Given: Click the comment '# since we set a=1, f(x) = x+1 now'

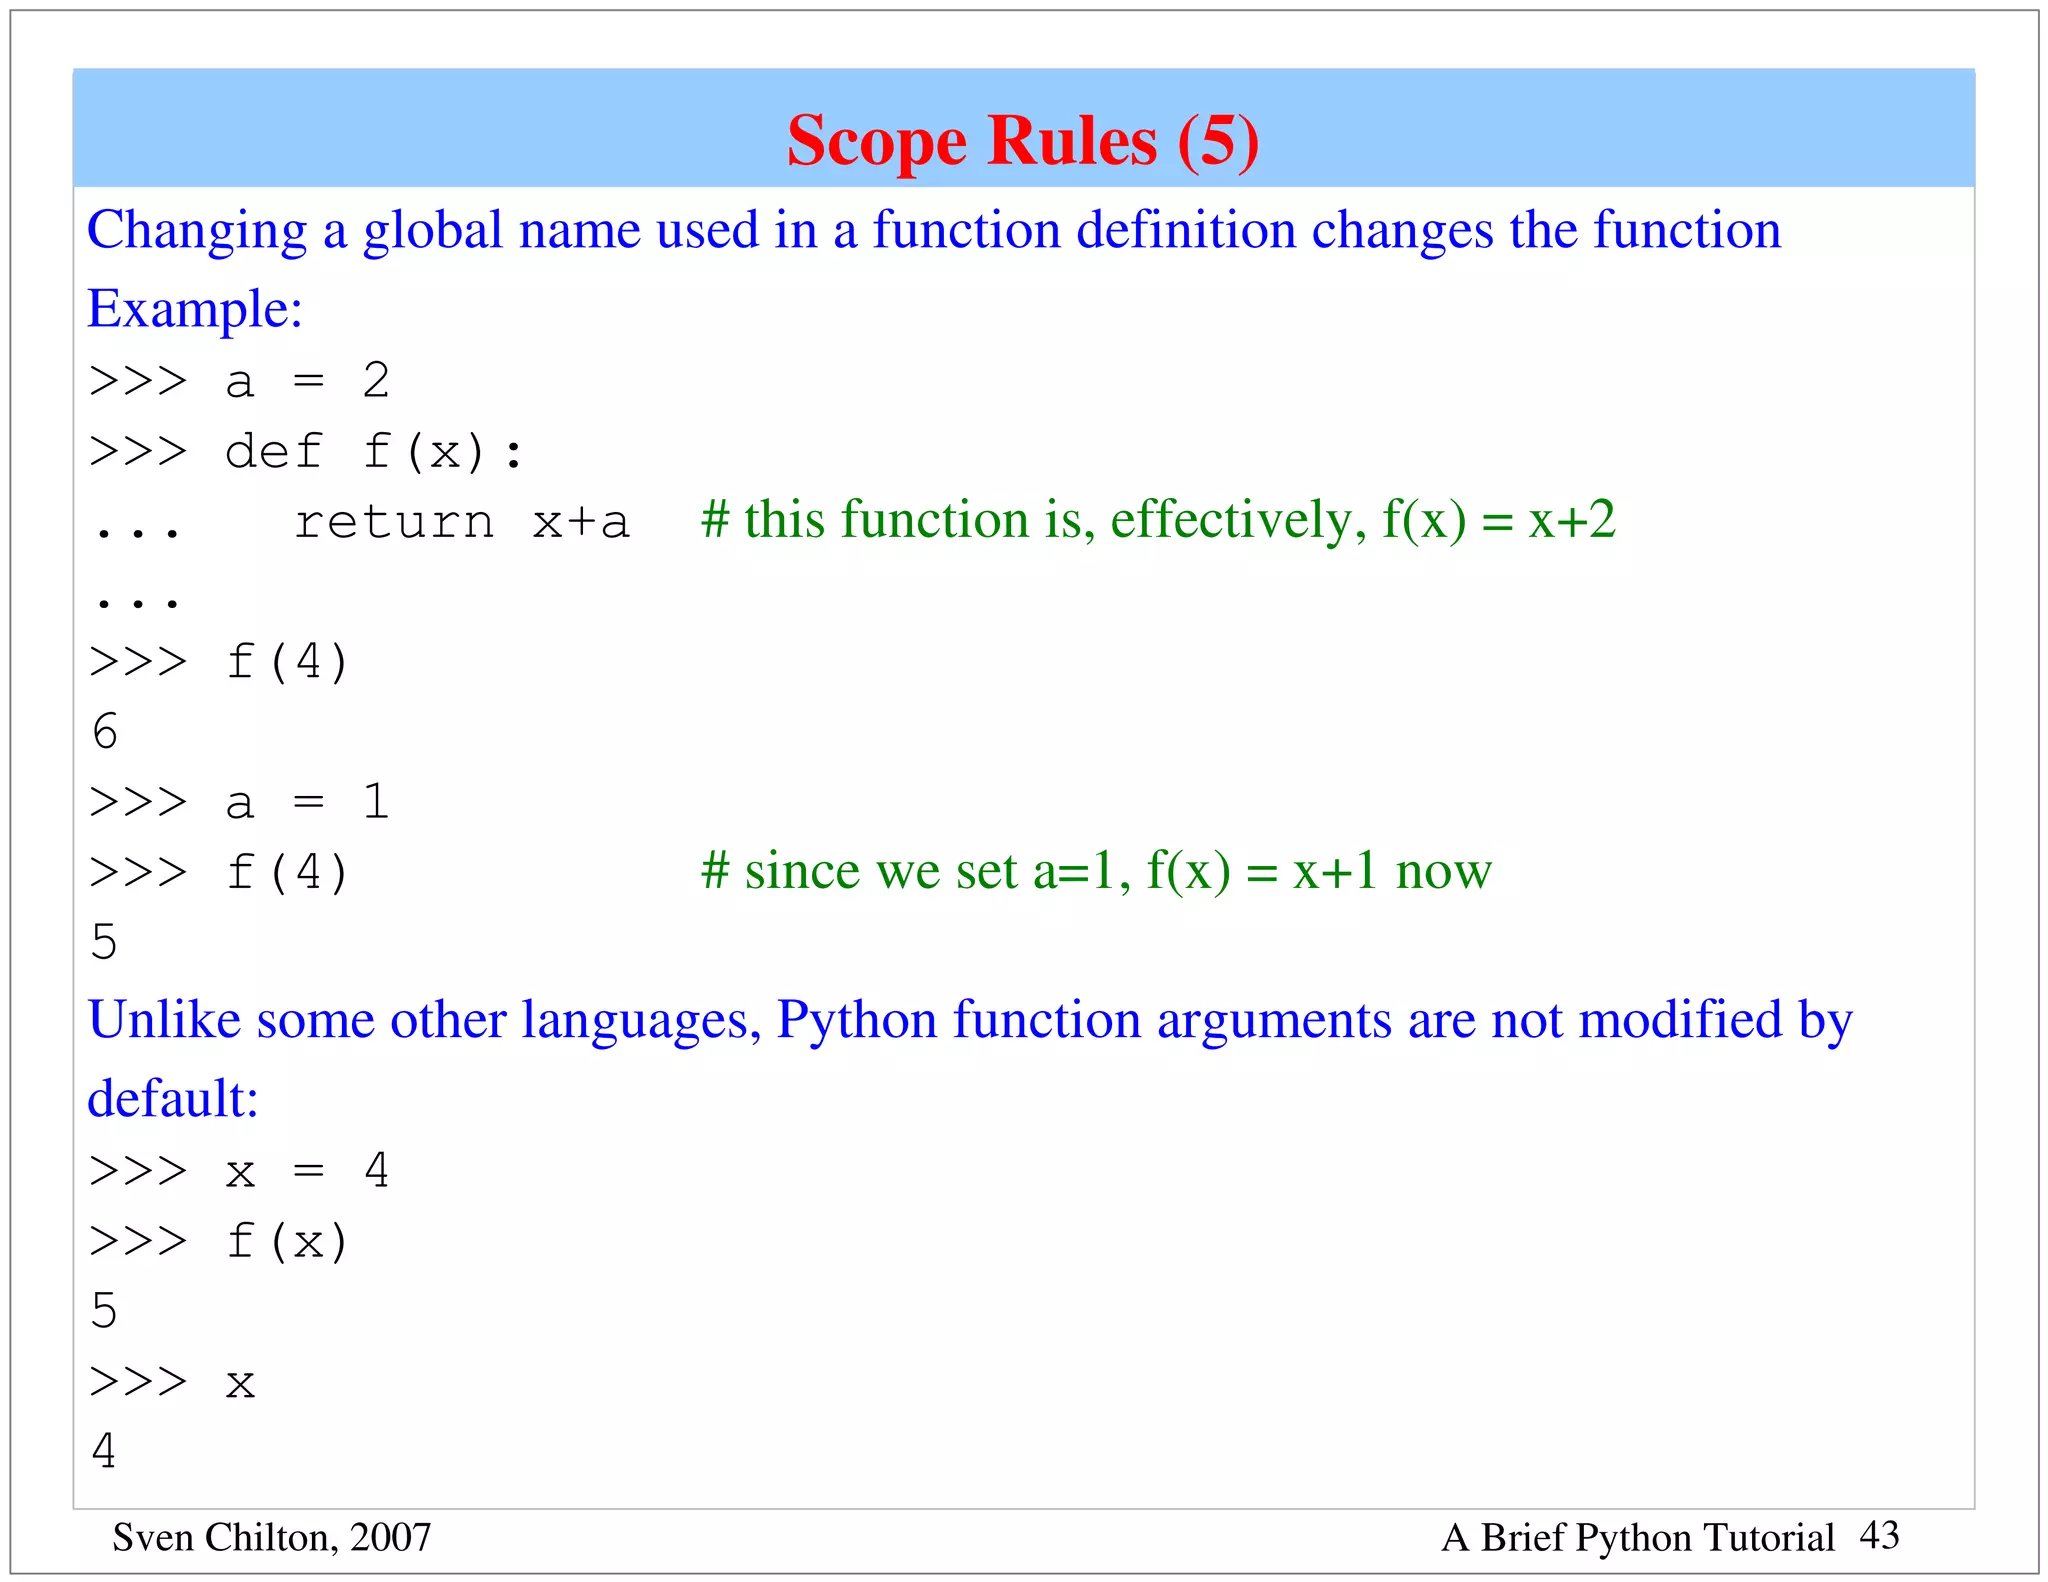Looking at the screenshot, I should tap(1096, 871).
